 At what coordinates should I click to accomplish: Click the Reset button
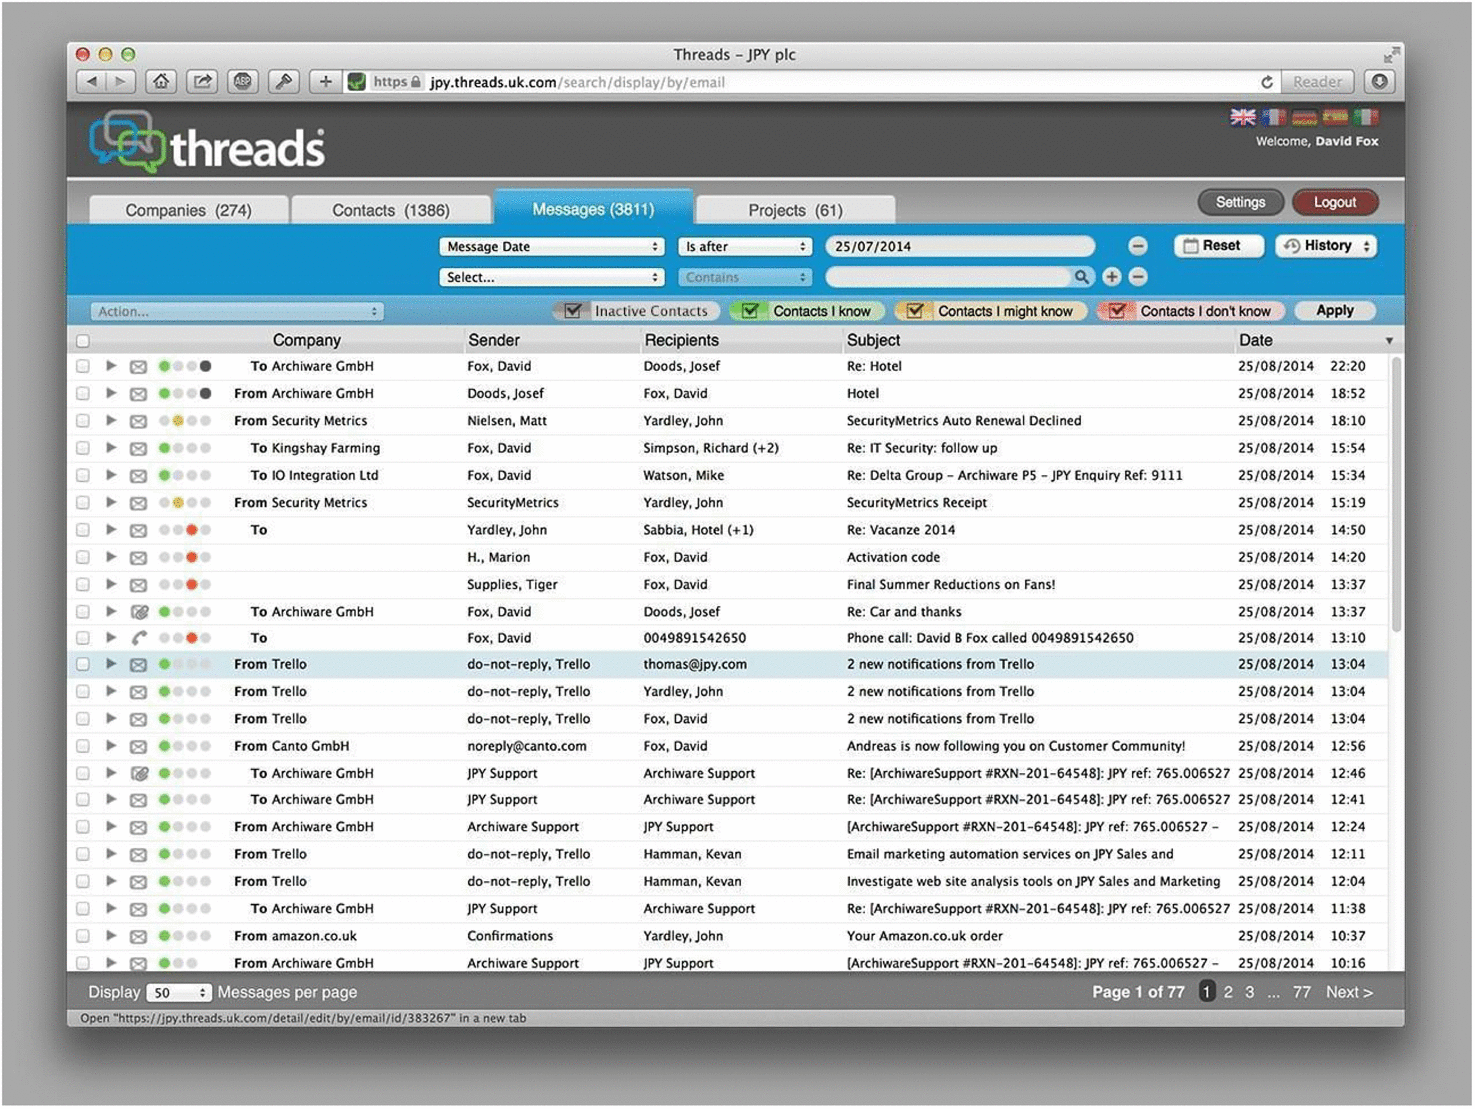1219,246
